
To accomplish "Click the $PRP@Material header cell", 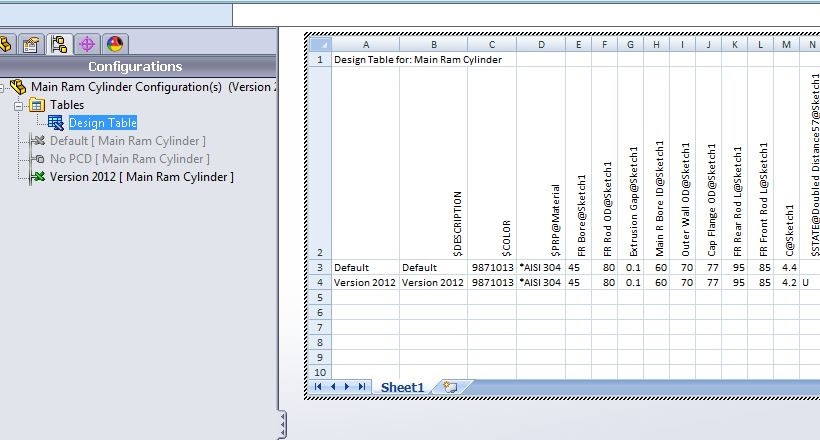I will tap(541, 163).
